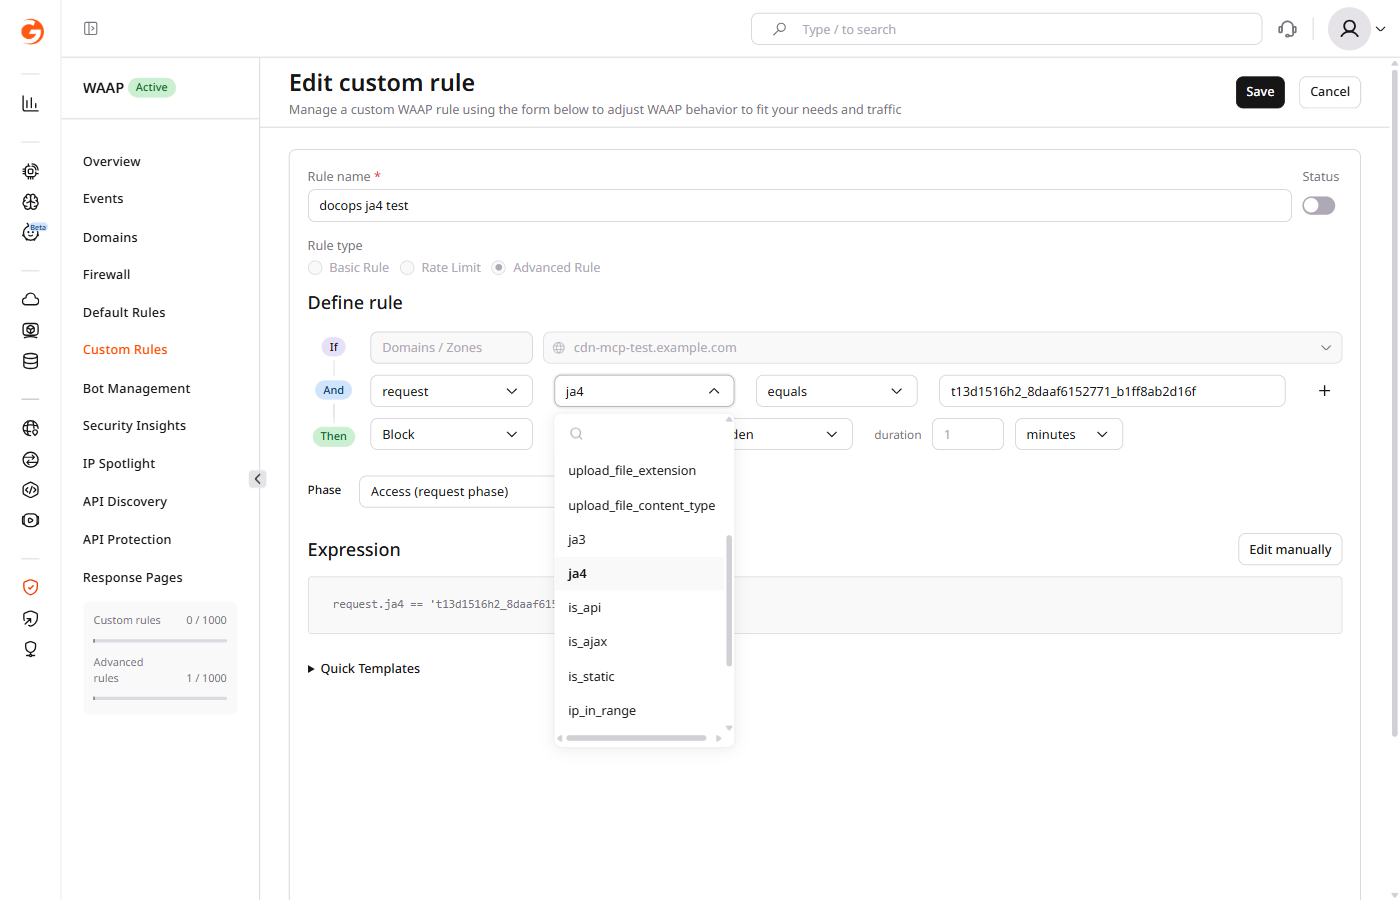Click the vertical scrollbar in the field dropdown
This screenshot has height=900, width=1400.
coord(729,600)
